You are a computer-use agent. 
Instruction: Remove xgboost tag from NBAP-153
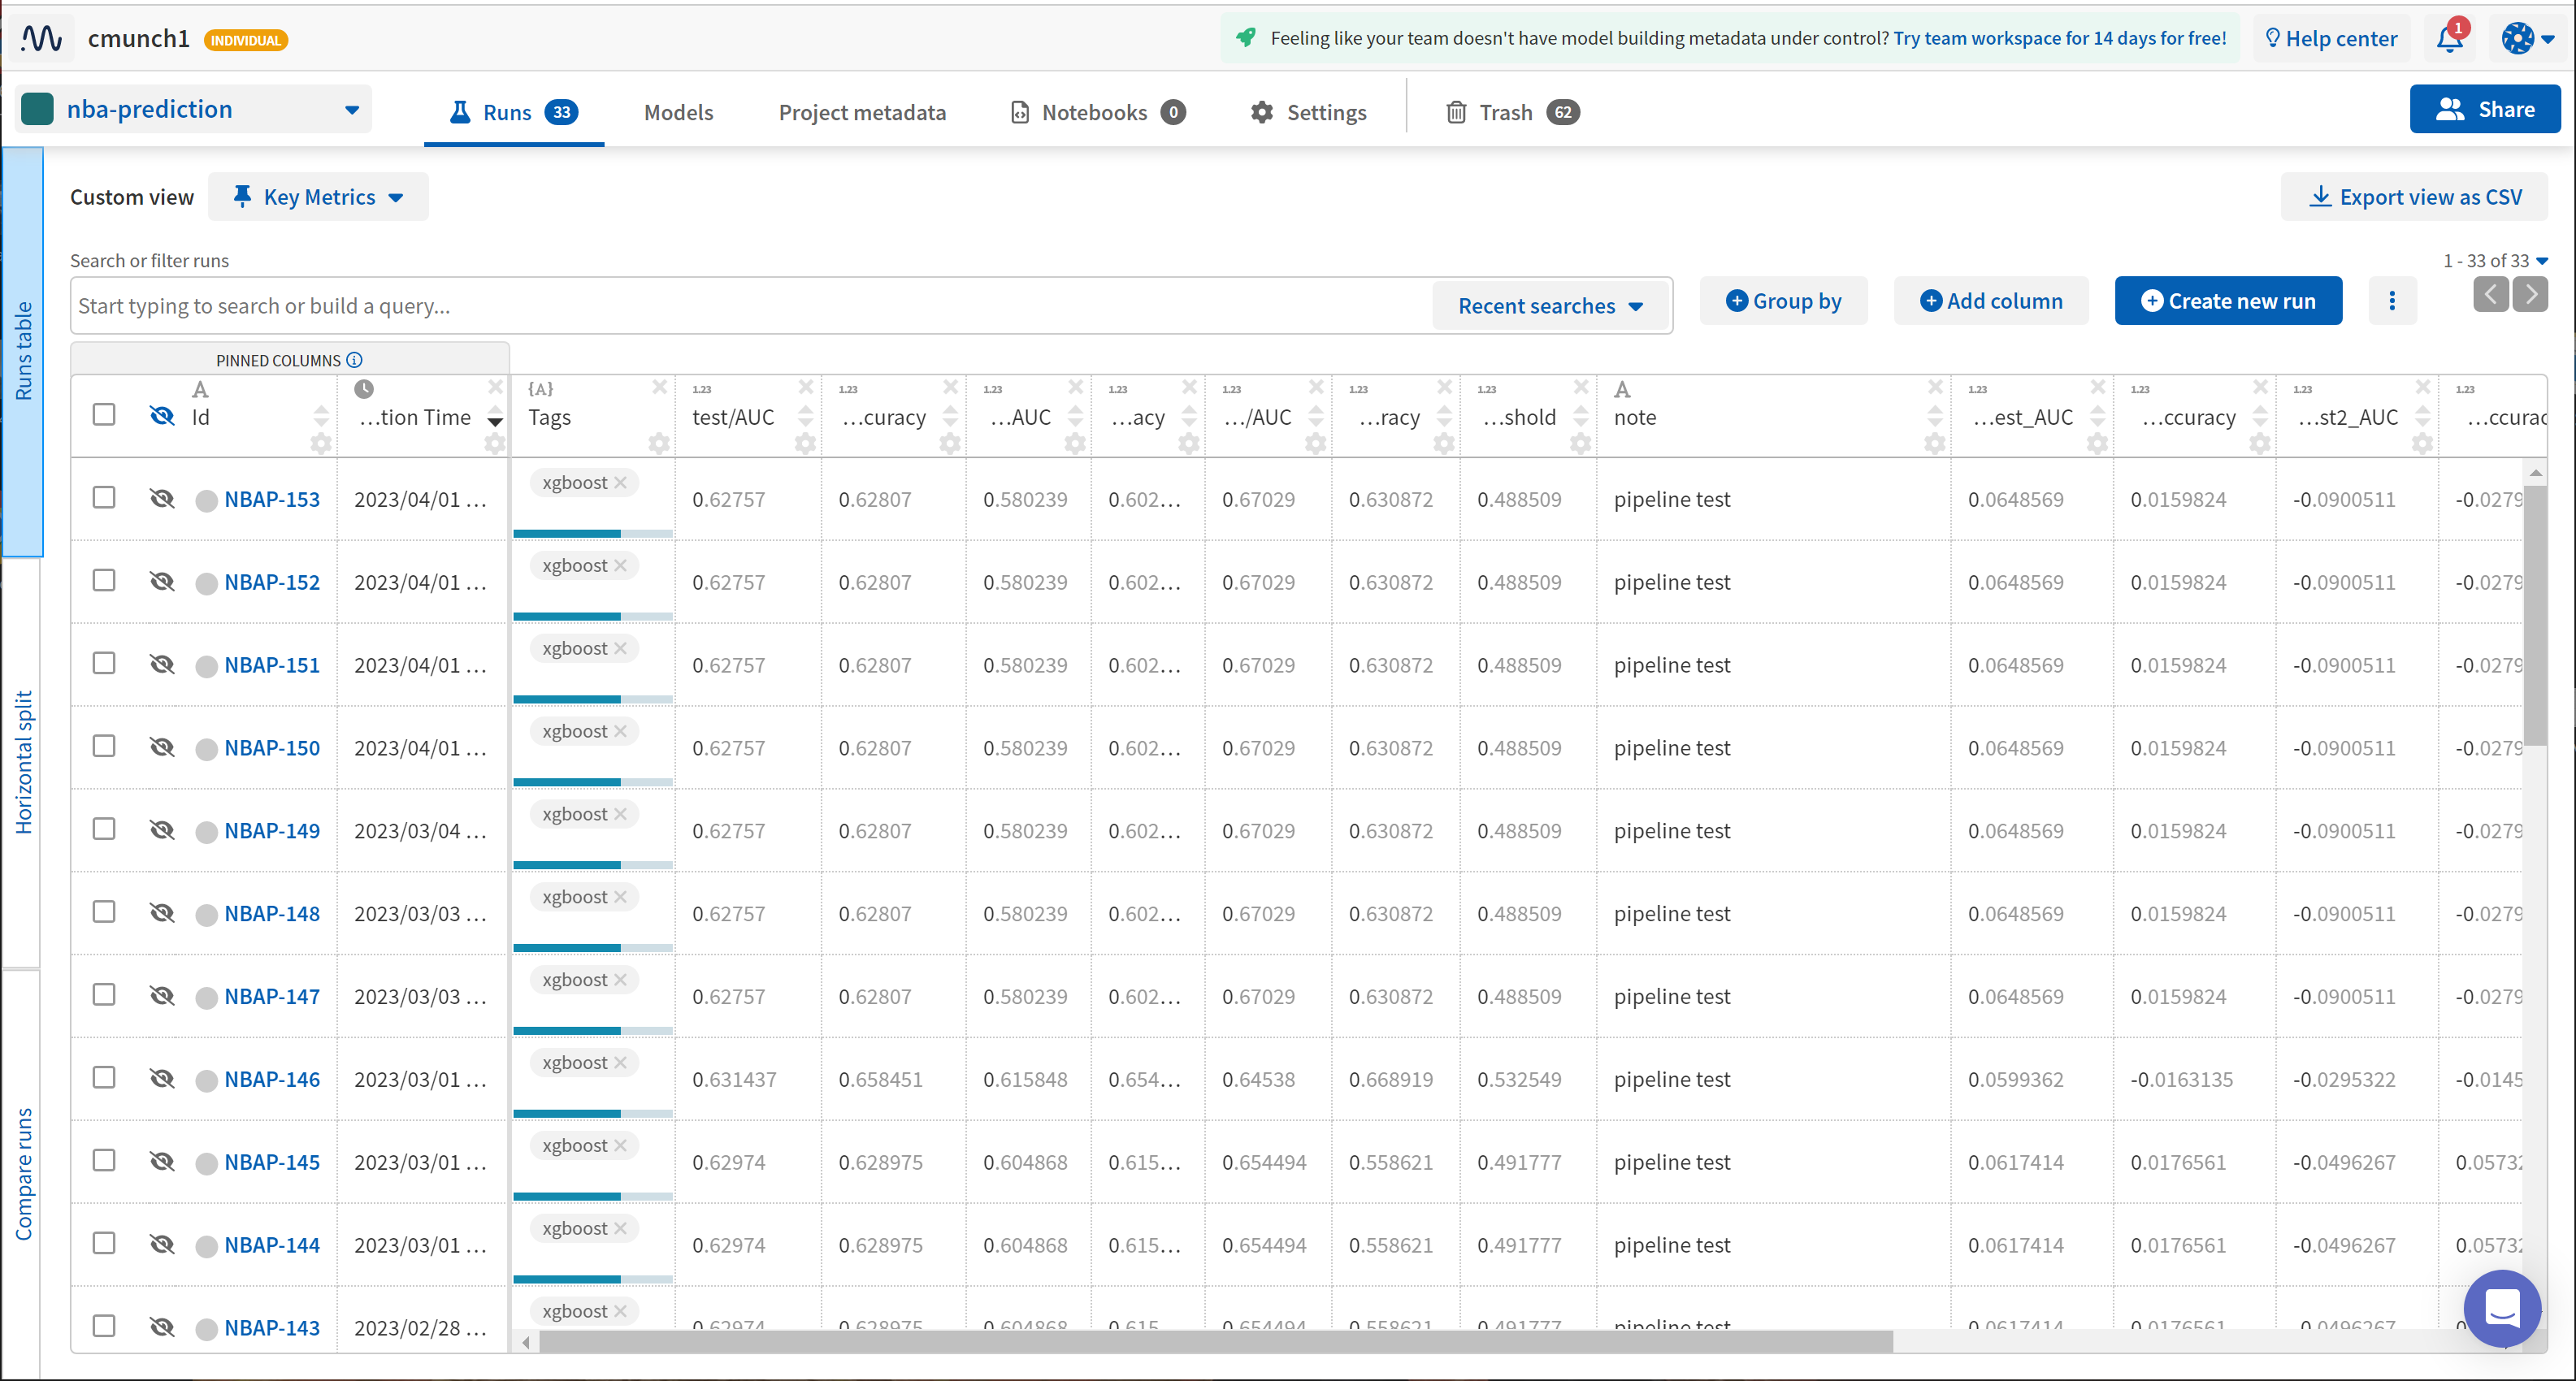coord(621,483)
